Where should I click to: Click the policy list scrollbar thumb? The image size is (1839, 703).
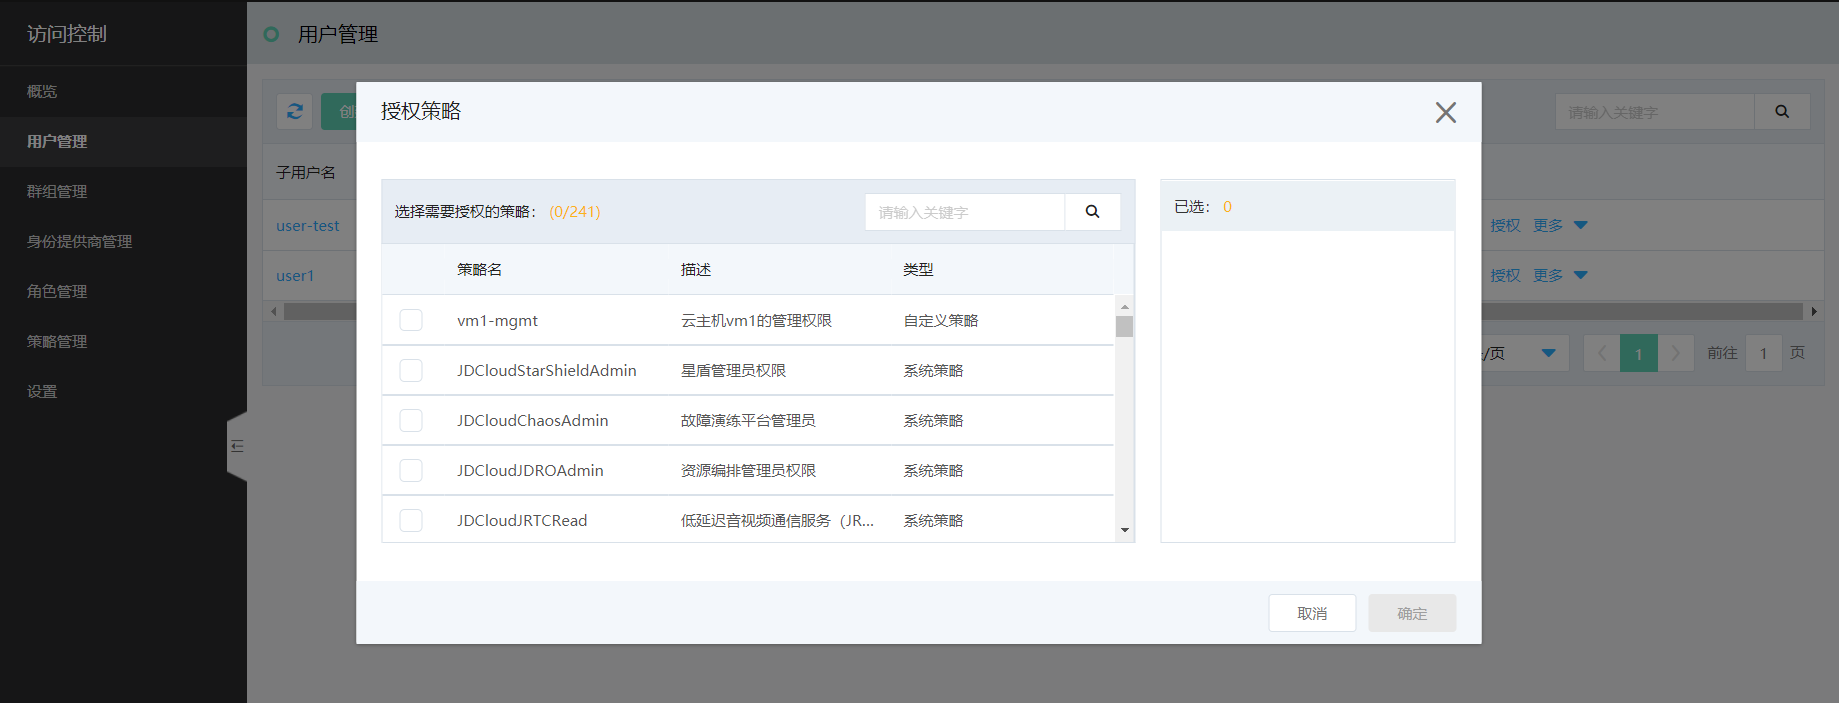point(1125,327)
